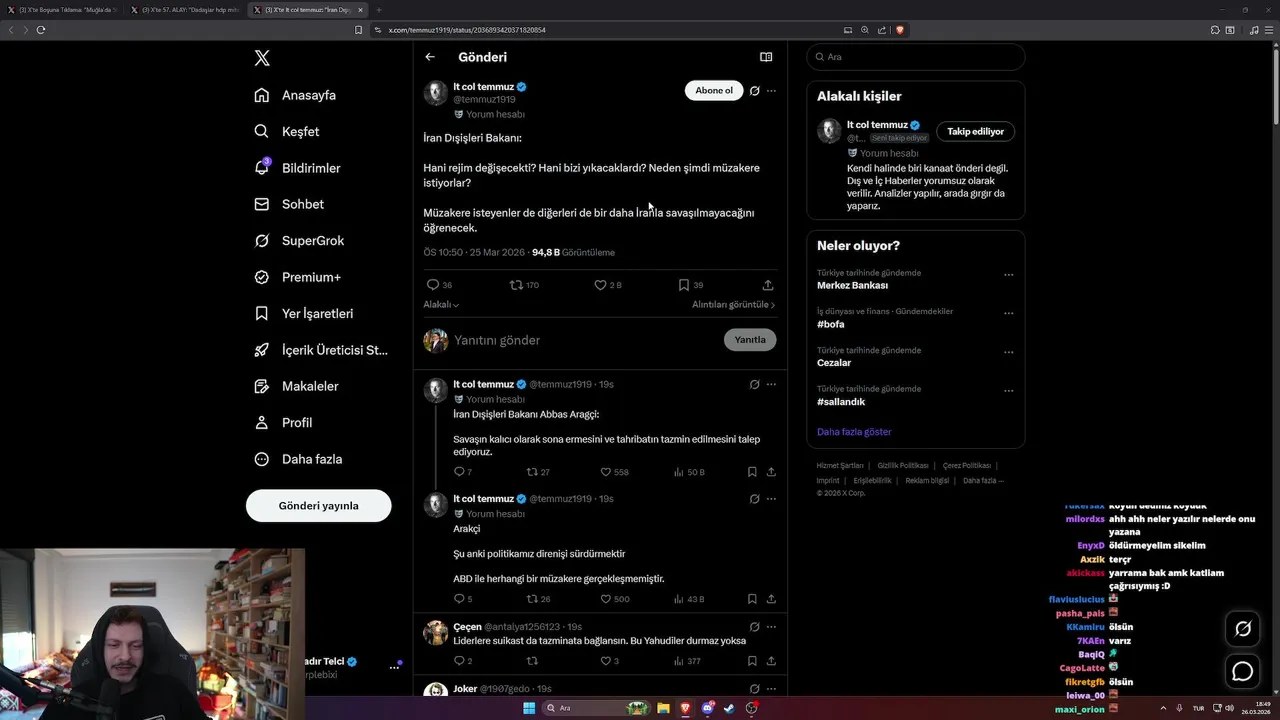Click the Takip ediliyor button
The image size is (1280, 720).
(x=975, y=131)
